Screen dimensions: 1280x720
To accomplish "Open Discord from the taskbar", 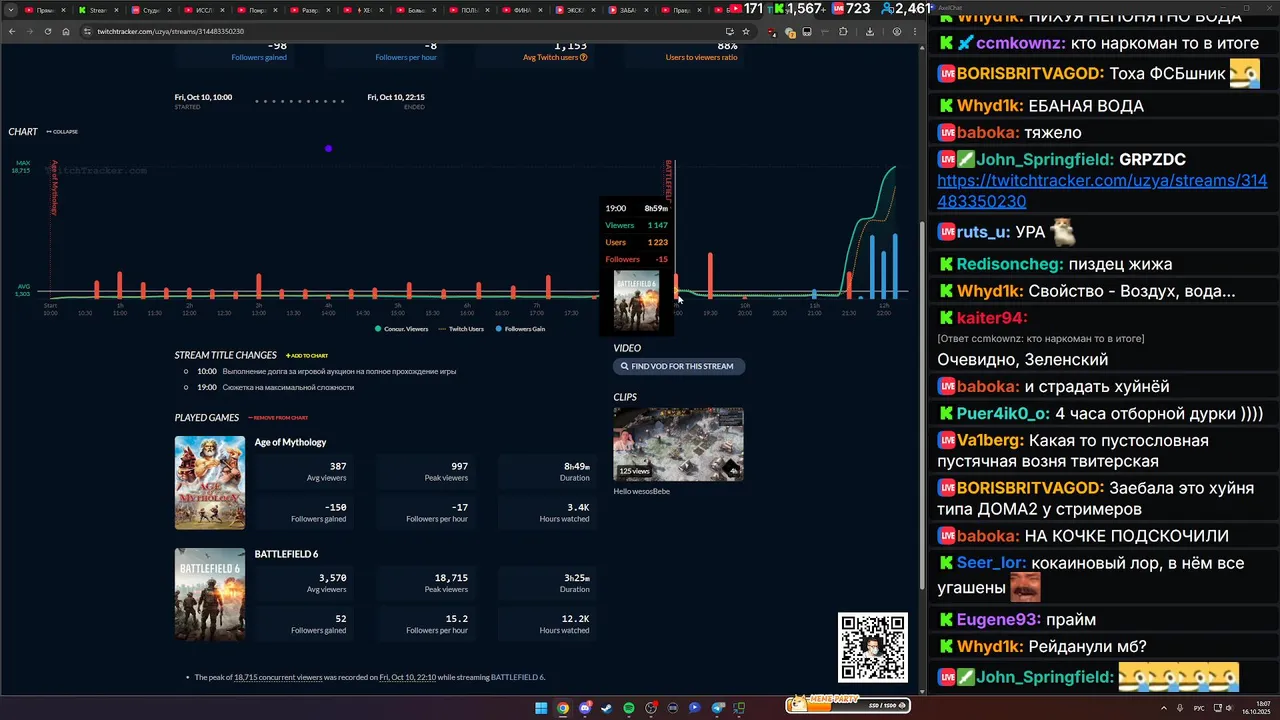I will 585,708.
